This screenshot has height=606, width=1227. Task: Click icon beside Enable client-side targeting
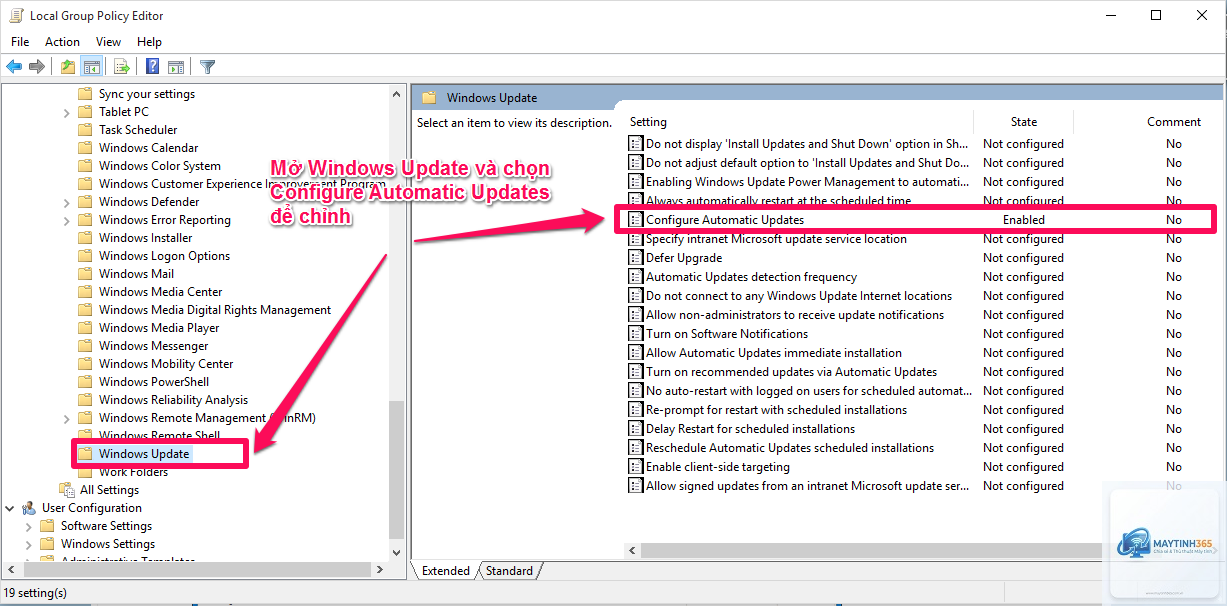pyautogui.click(x=635, y=467)
